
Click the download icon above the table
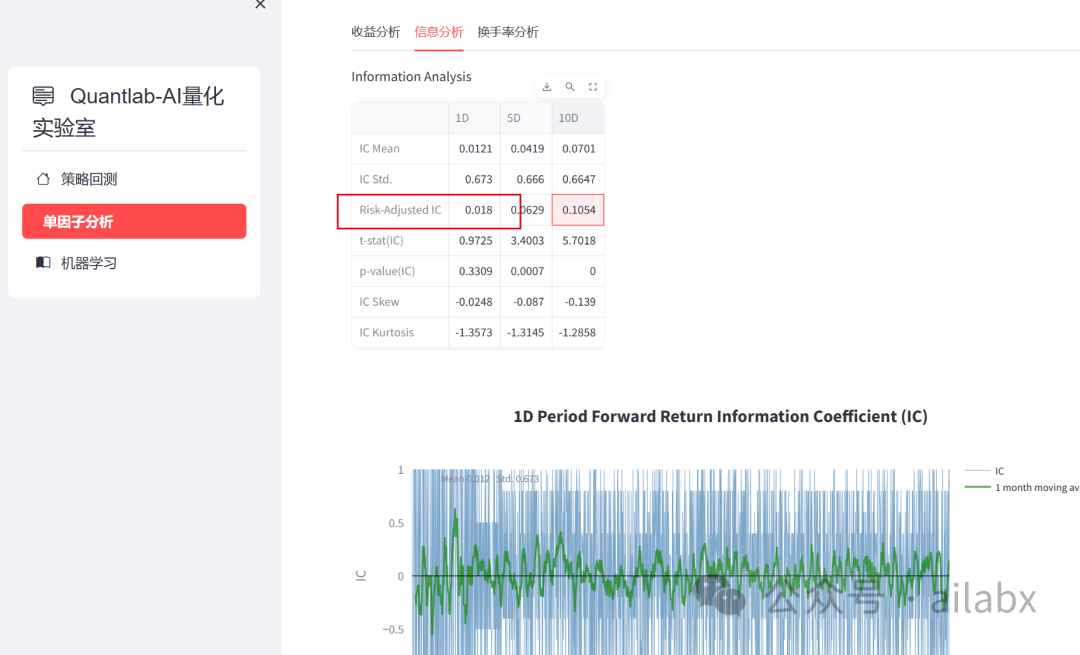(x=547, y=87)
